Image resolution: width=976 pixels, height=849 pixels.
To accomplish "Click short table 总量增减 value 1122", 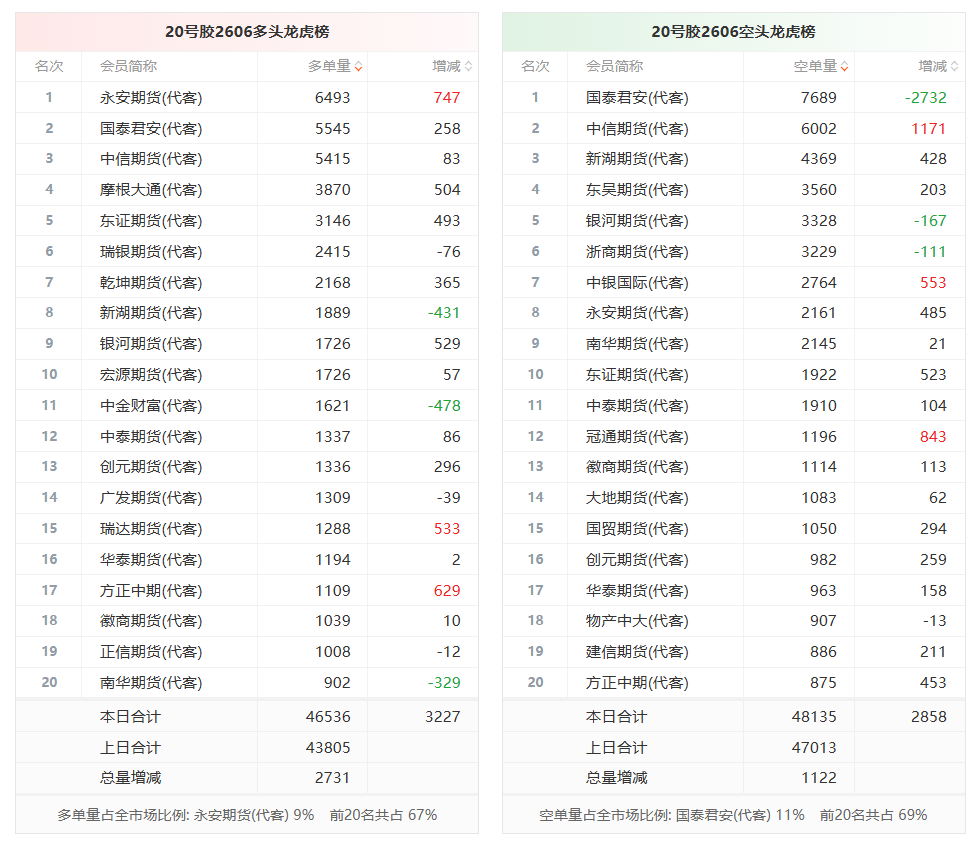I will pyautogui.click(x=819, y=778).
